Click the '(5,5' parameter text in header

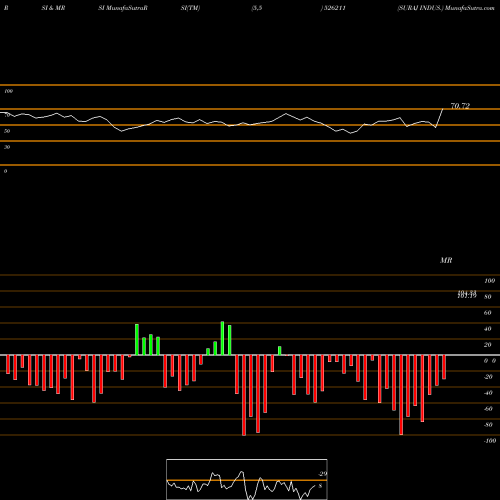[x=257, y=8]
